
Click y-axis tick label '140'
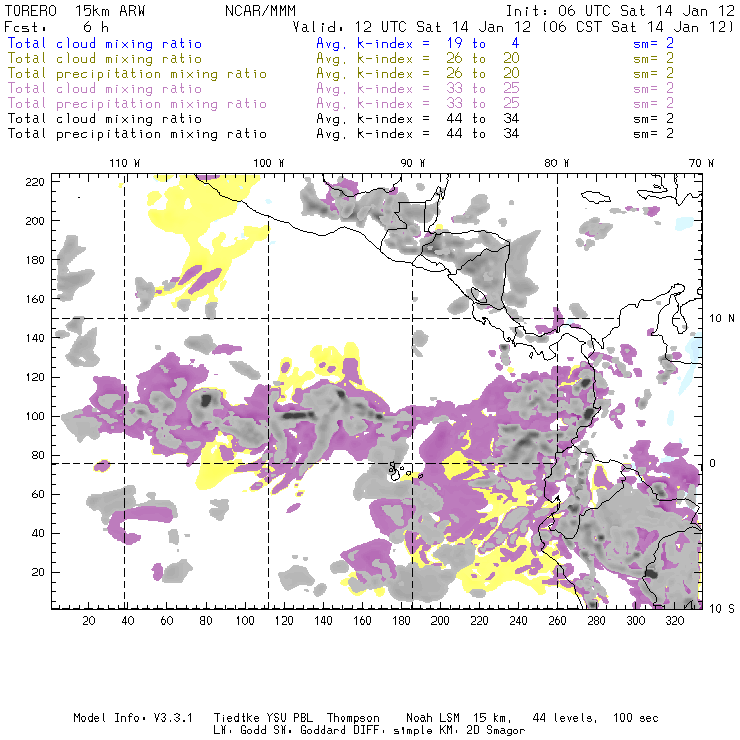[35, 338]
